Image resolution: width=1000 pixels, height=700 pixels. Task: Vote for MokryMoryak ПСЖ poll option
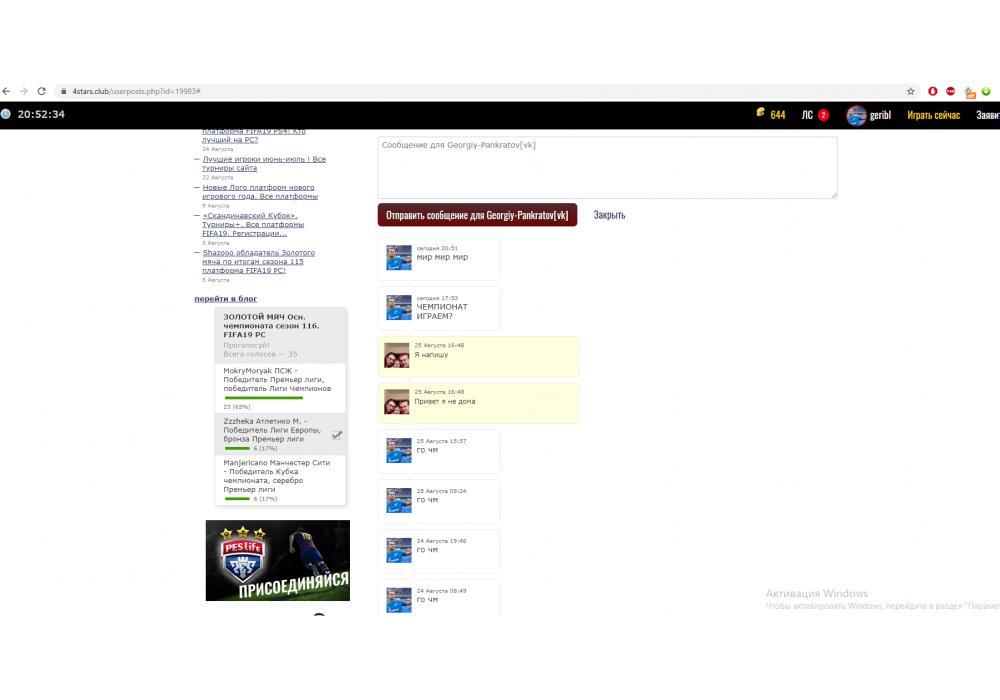(x=281, y=388)
